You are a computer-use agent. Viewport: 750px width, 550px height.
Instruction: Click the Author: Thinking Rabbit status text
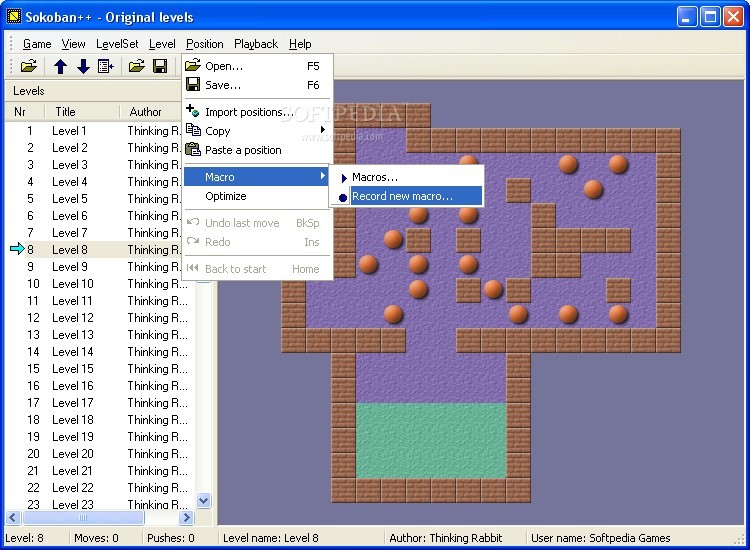click(x=446, y=538)
